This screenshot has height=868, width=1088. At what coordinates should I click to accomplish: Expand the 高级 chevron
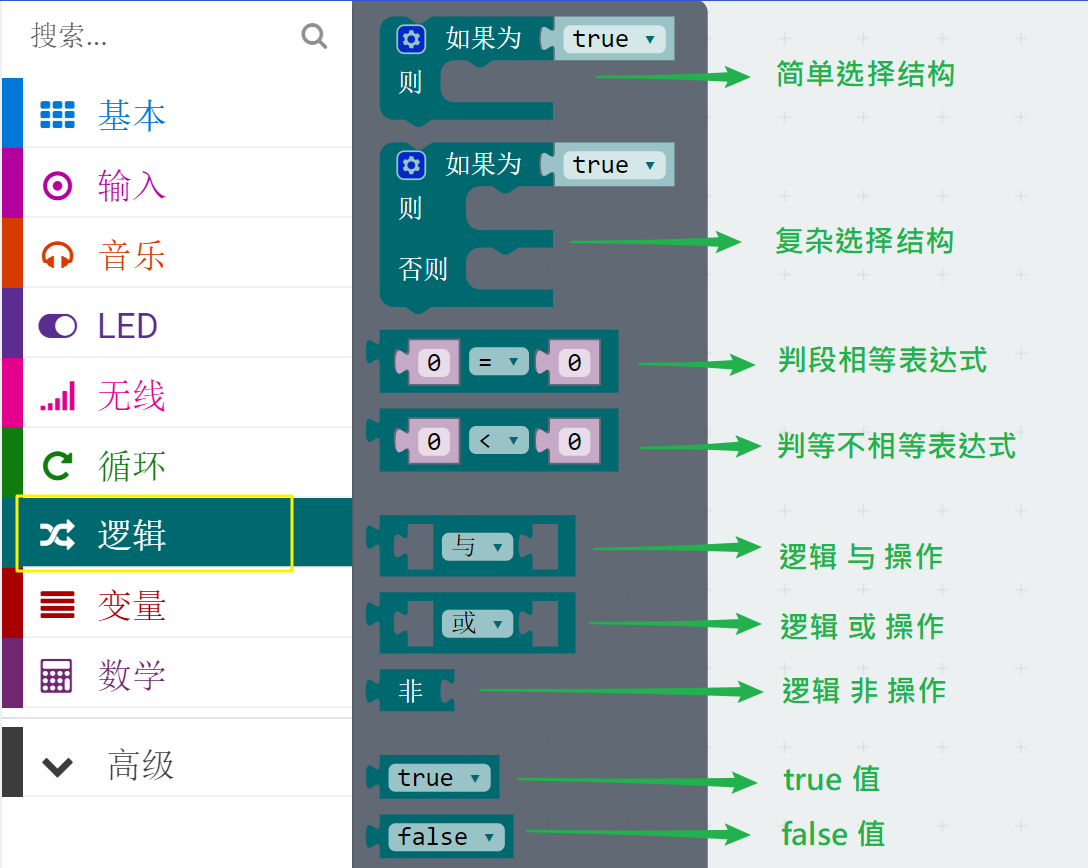click(58, 767)
